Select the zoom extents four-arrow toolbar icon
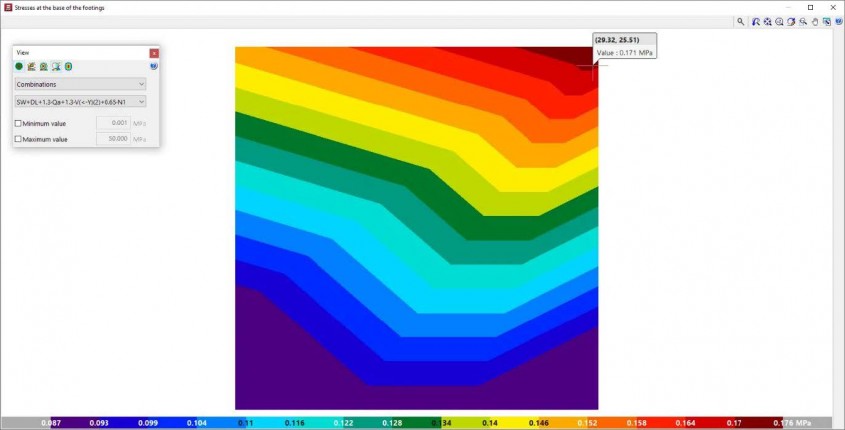This screenshot has height=430, width=845. click(767, 22)
